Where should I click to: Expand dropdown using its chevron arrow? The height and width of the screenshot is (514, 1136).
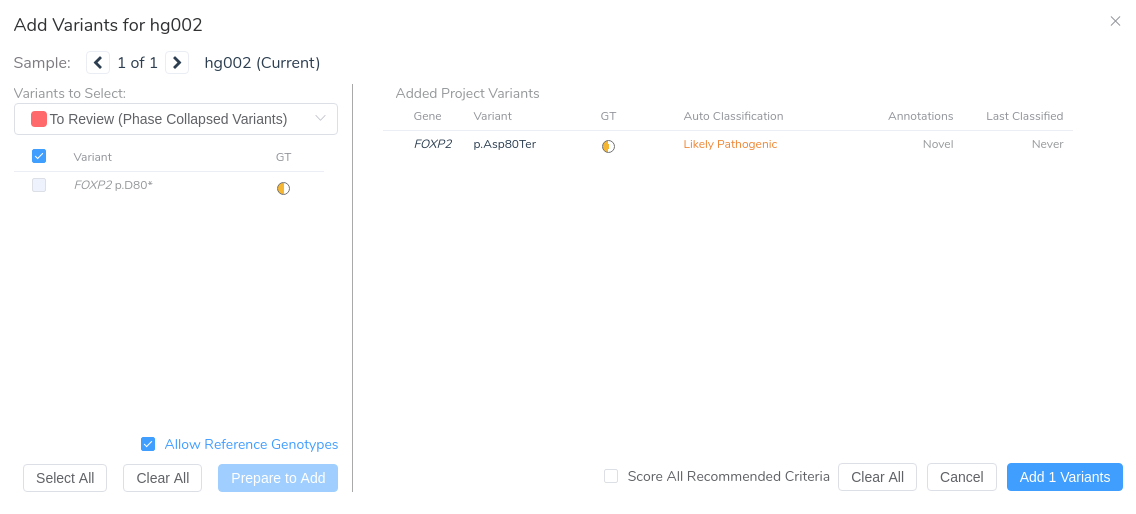click(320, 119)
